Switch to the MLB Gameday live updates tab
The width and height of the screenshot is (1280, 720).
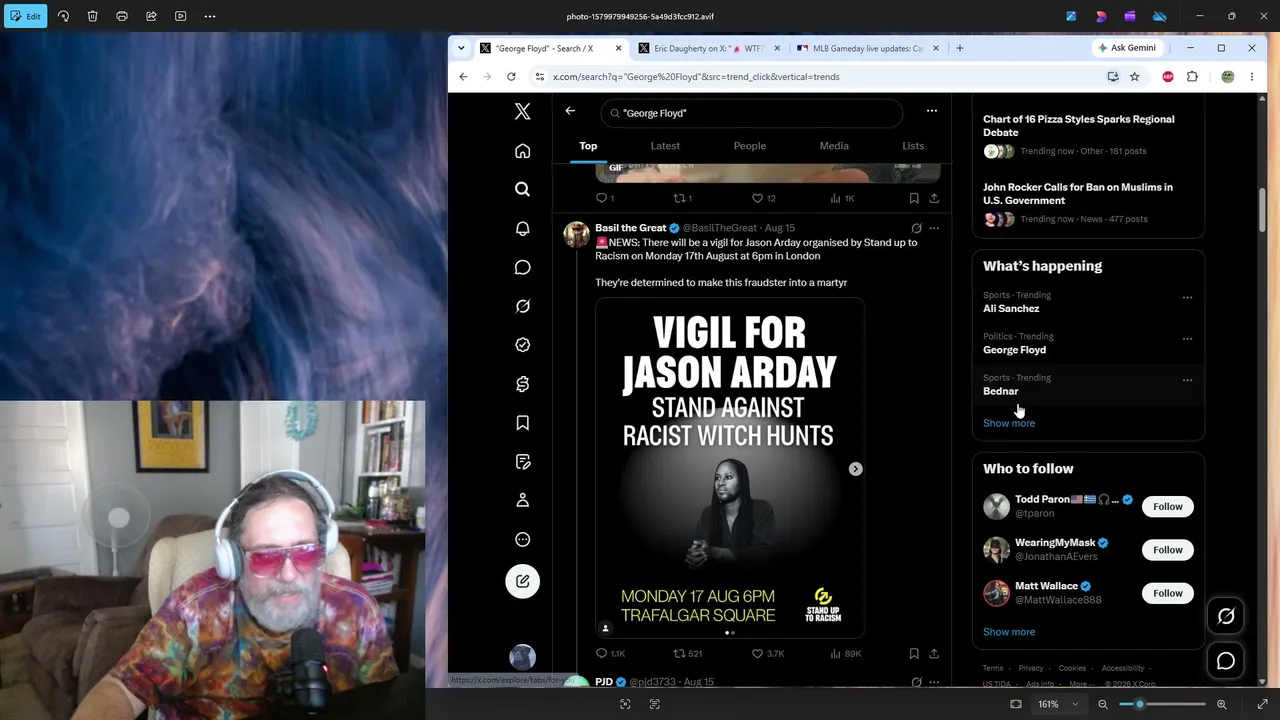pos(867,48)
